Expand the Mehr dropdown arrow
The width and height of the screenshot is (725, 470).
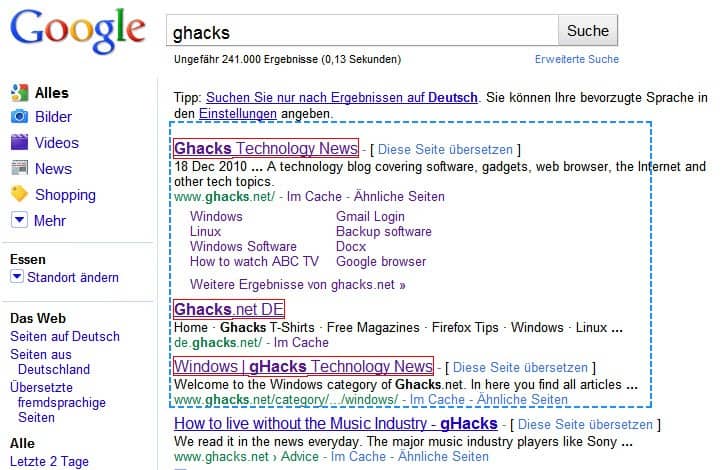tap(19, 220)
